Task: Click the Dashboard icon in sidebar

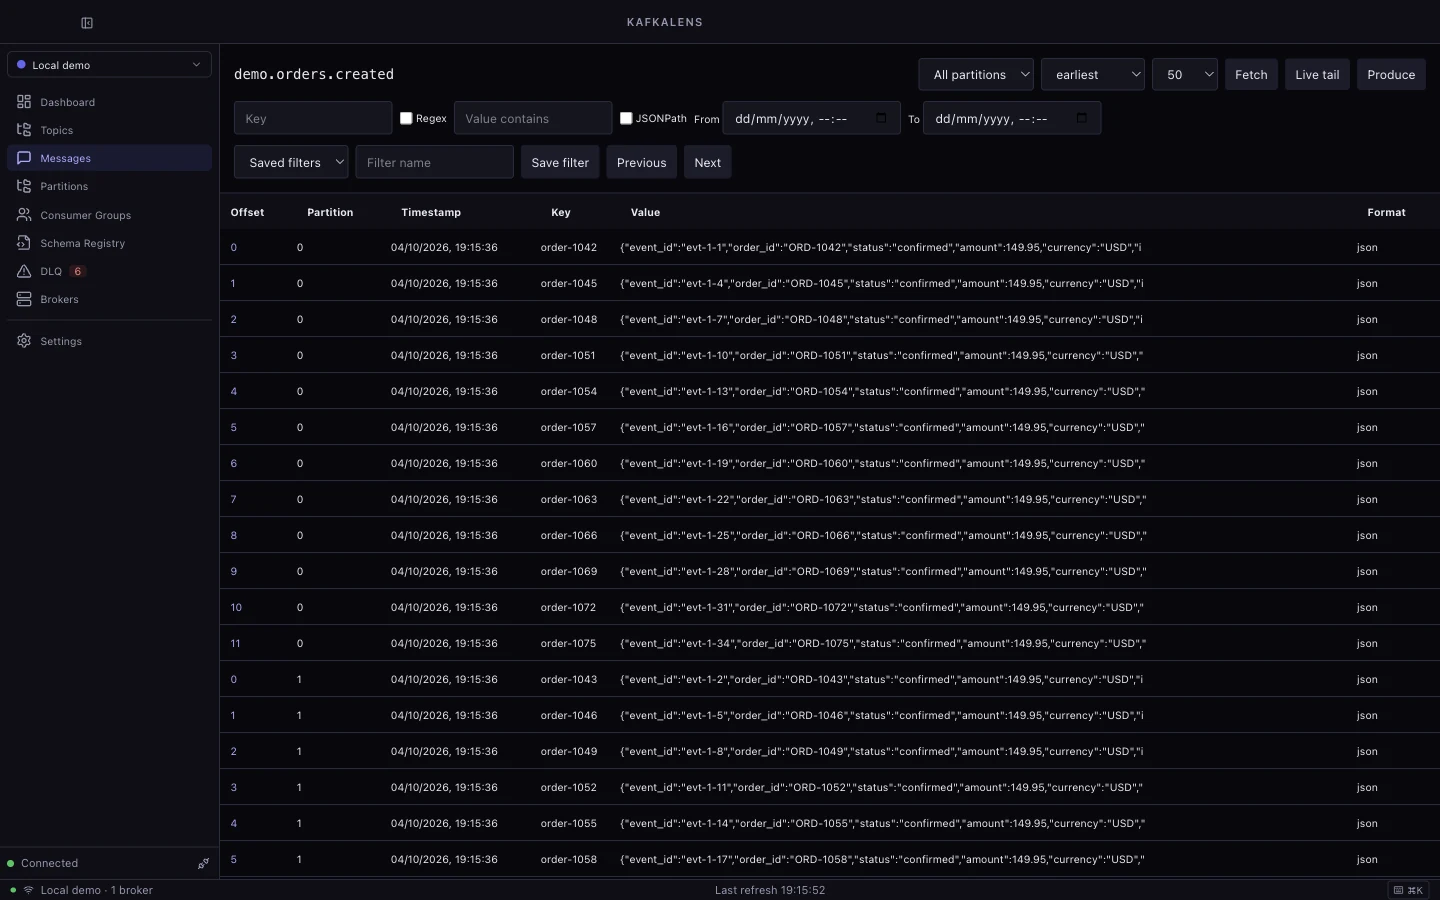Action: click(24, 102)
